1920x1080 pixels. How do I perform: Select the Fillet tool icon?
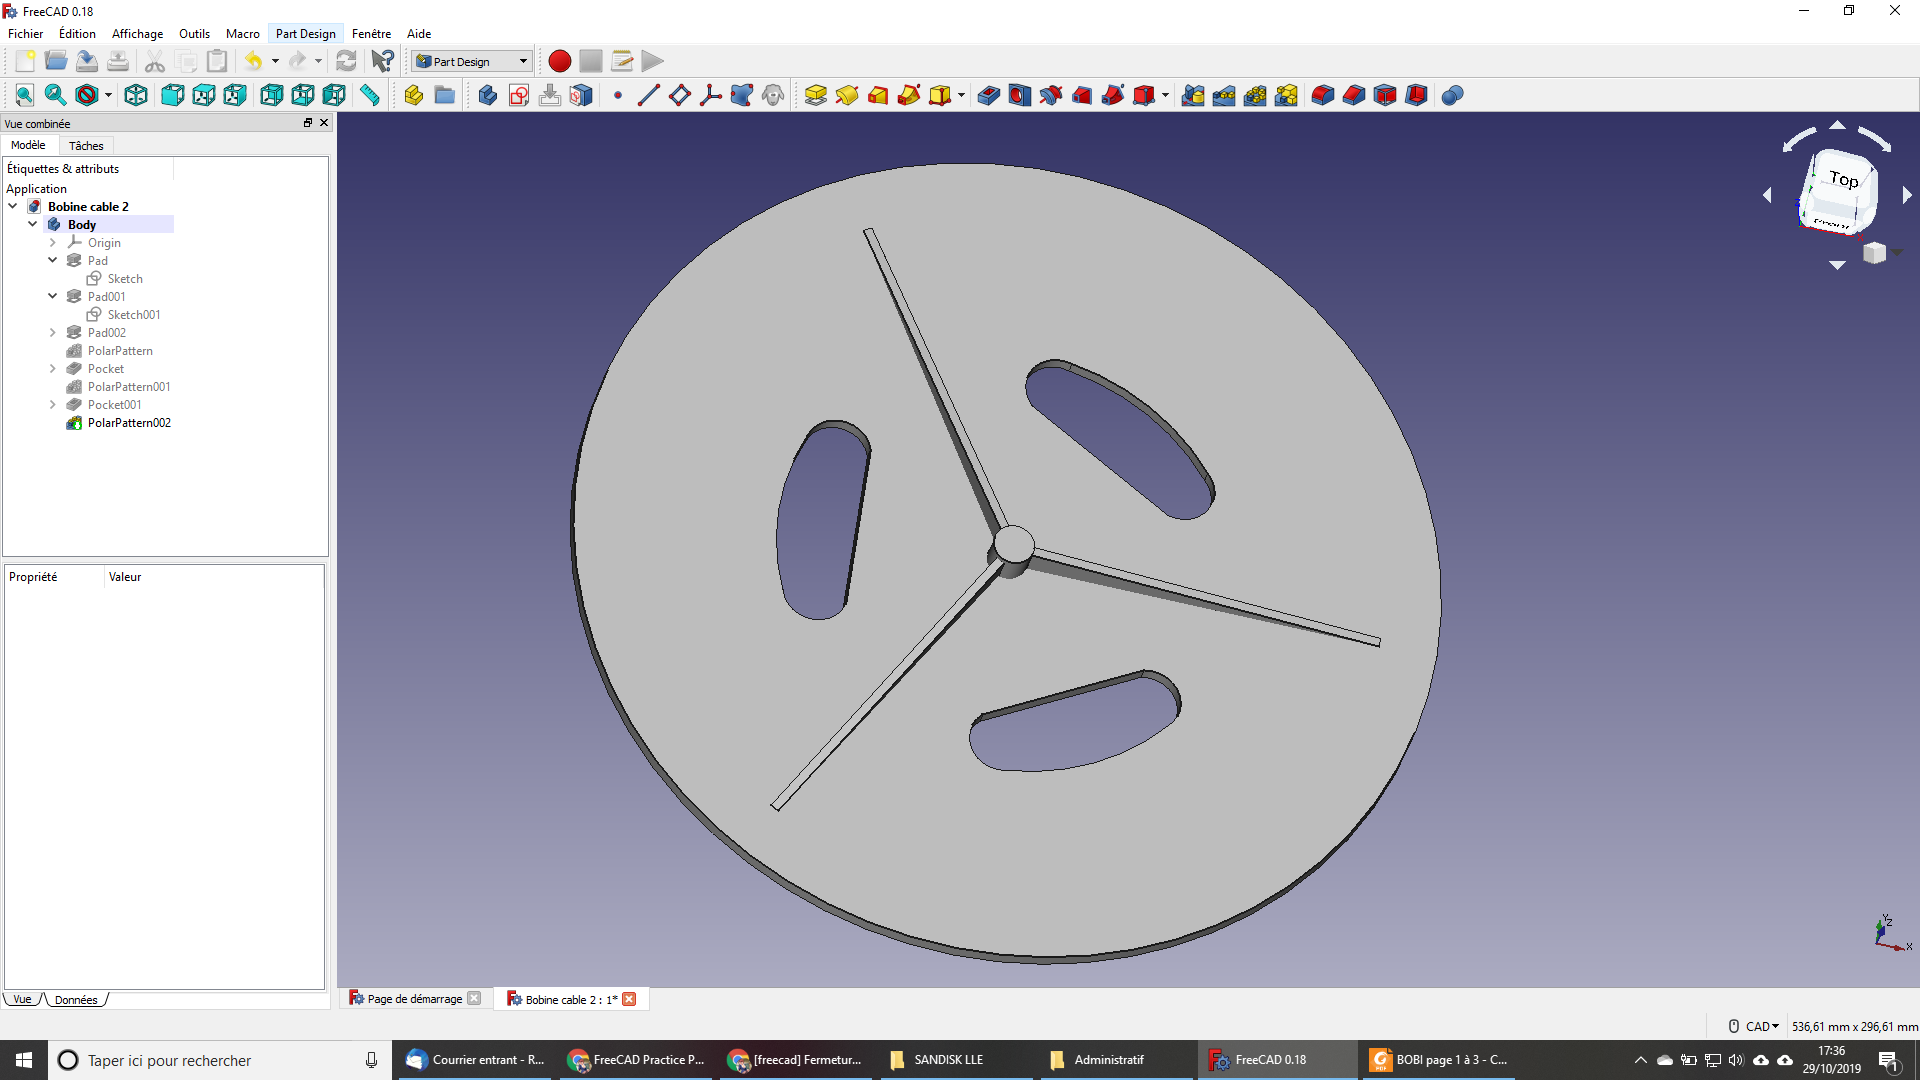pos(1322,95)
